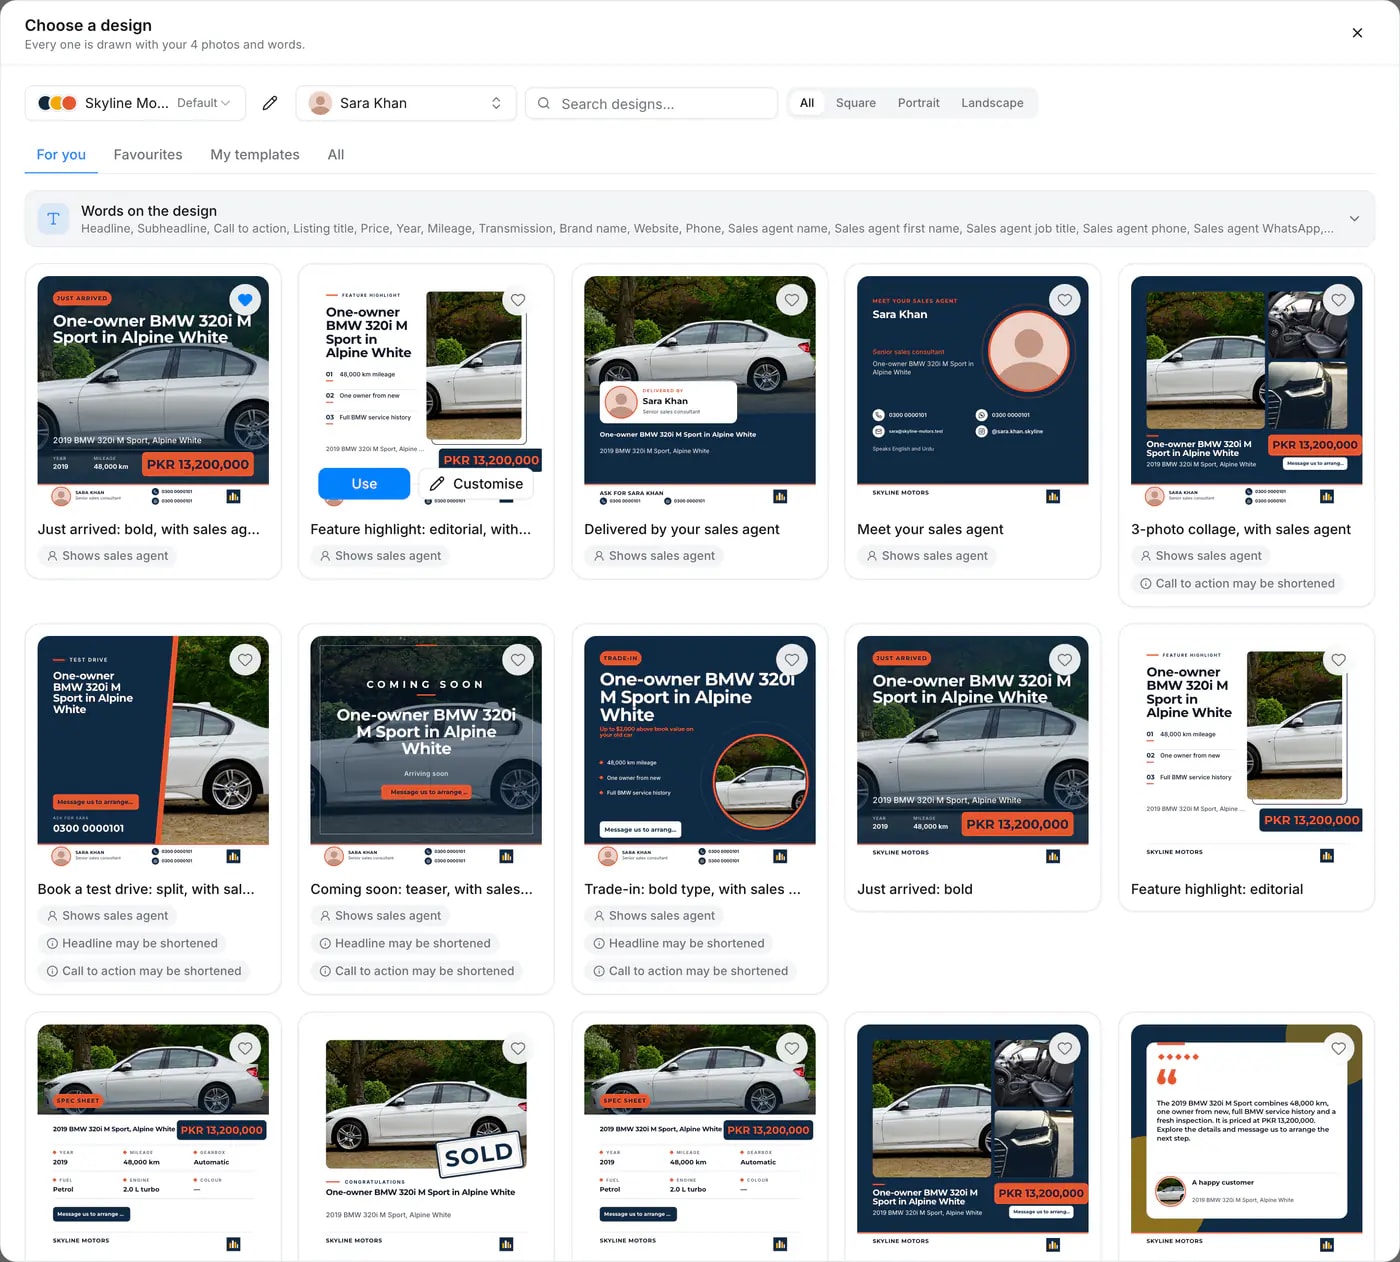The image size is (1400, 1262).
Task: Click Headline may be shortened under Coming soon
Action: [404, 944]
